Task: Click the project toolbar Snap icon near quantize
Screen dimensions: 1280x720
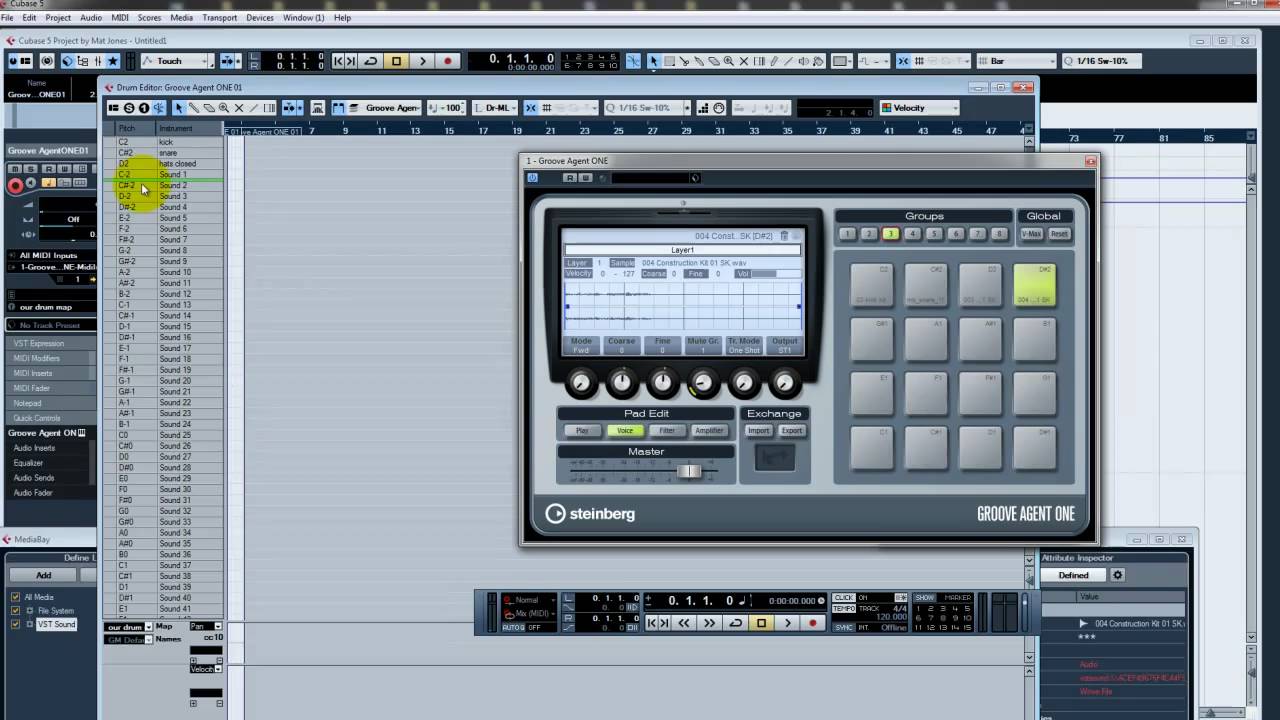Action: coord(903,61)
